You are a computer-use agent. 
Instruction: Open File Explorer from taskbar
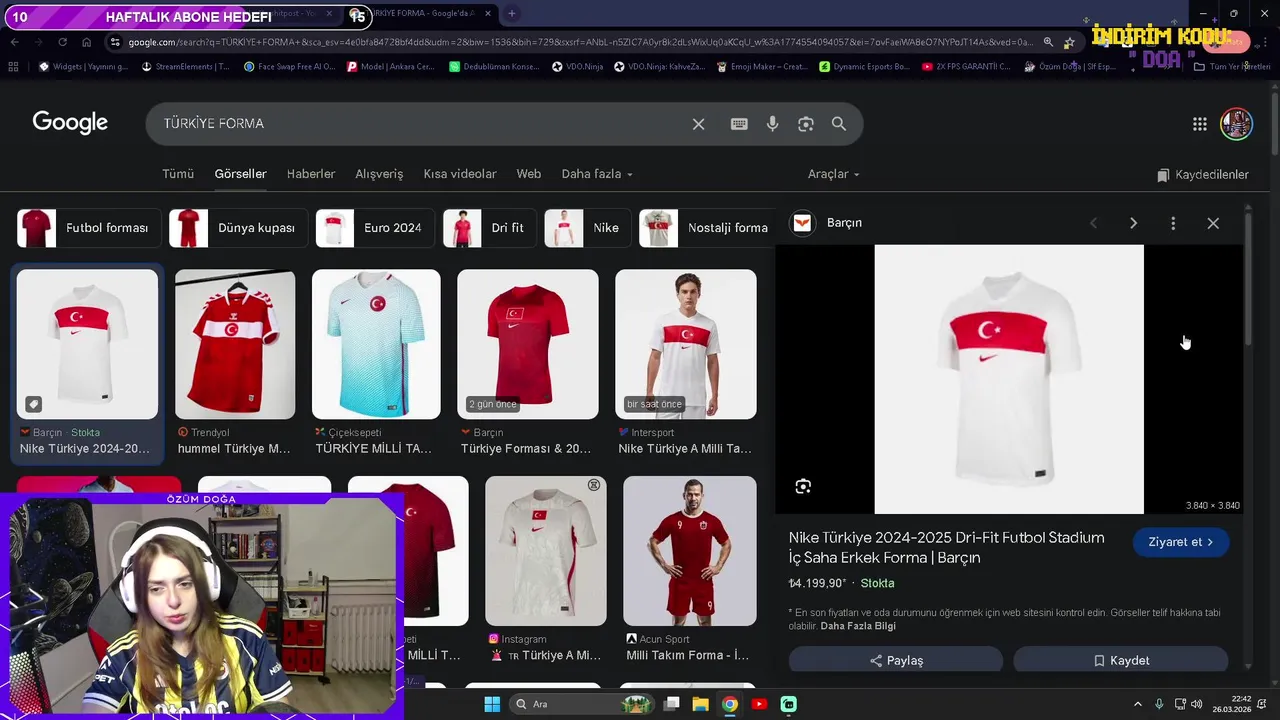coord(700,704)
